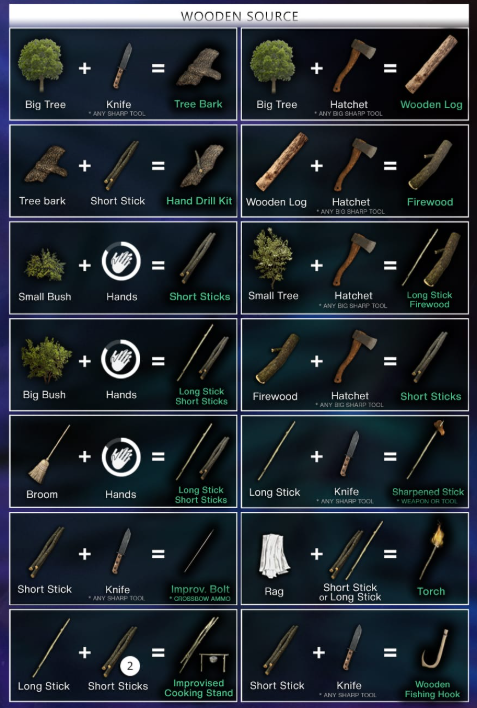Click the Wooden Fishing Hook icon
The image size is (477, 708).
tap(435, 648)
